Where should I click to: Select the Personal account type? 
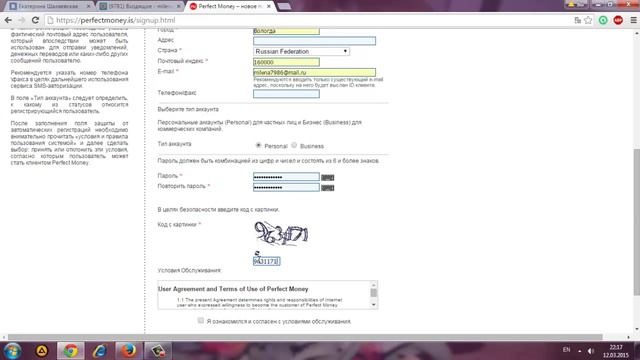click(x=258, y=145)
